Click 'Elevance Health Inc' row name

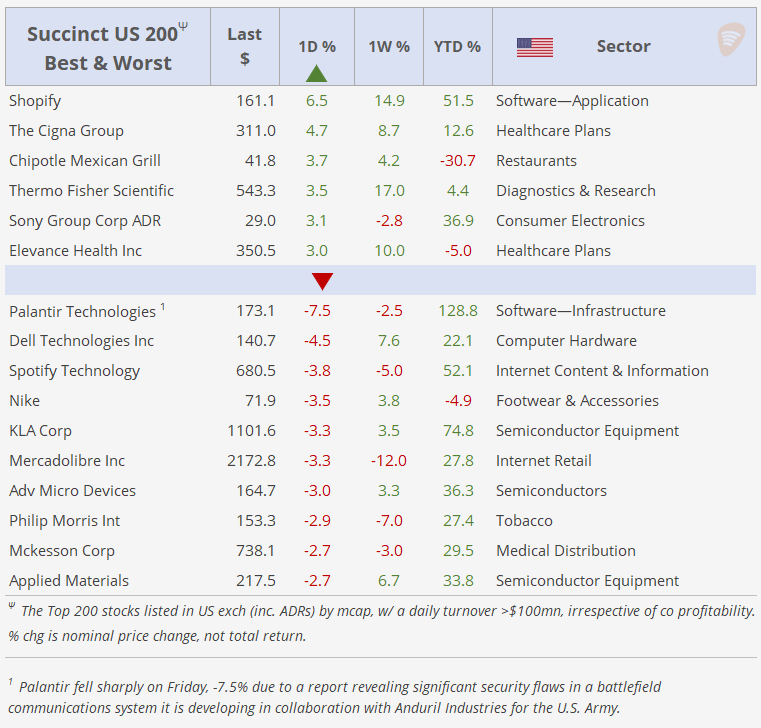[x=76, y=251]
